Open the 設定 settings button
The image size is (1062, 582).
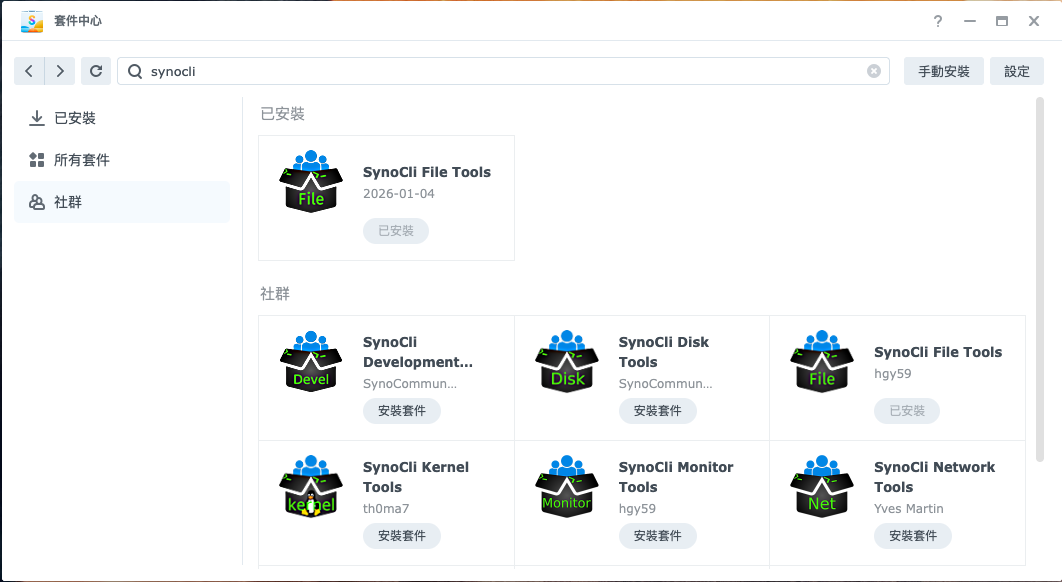pyautogui.click(x=1016, y=71)
